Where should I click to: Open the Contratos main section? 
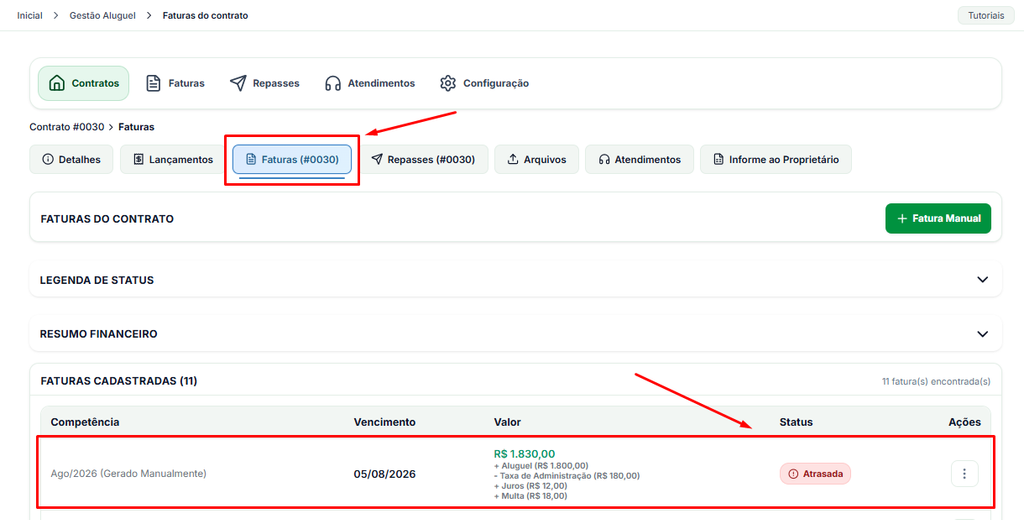(84, 84)
